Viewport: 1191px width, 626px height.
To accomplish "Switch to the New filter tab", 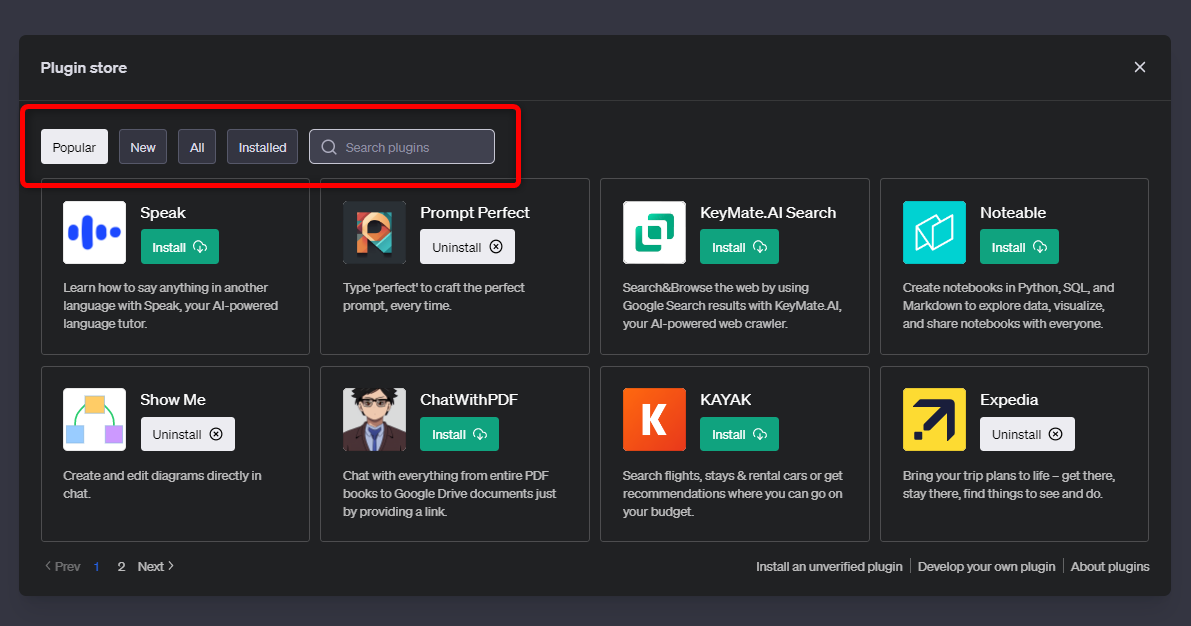I will coord(143,147).
